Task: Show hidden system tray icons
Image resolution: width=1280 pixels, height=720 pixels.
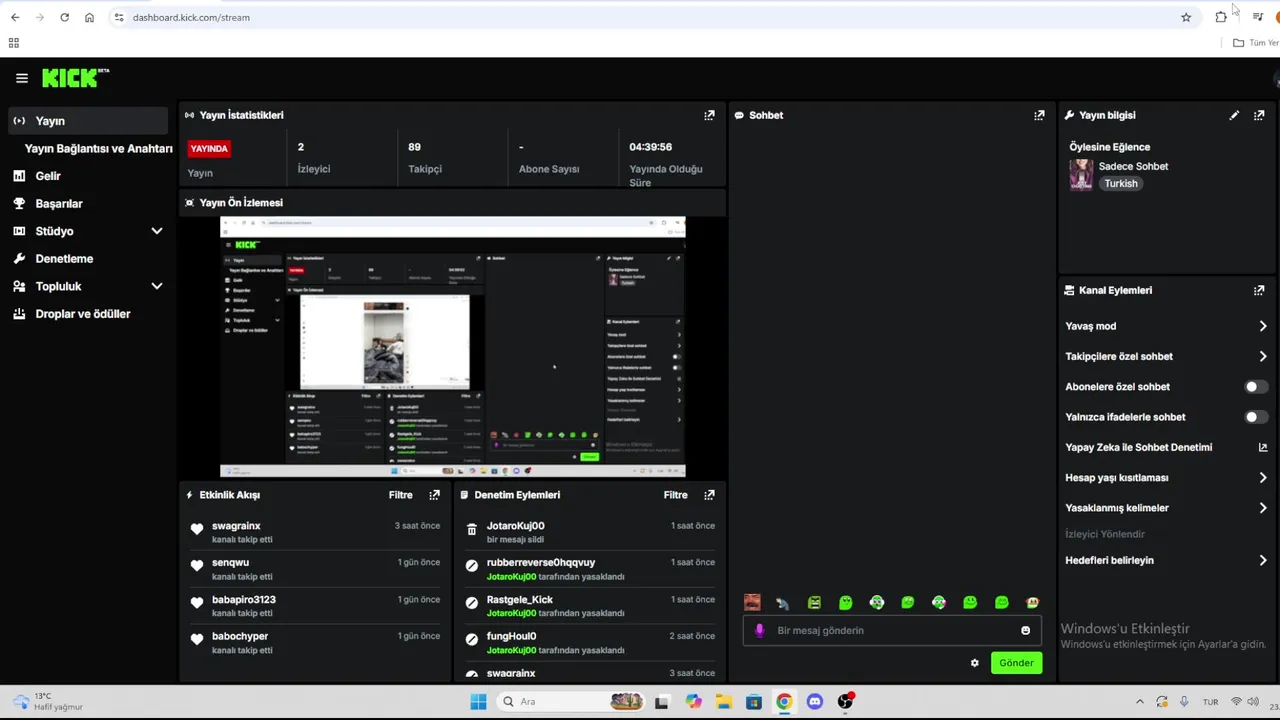Action: (1139, 701)
